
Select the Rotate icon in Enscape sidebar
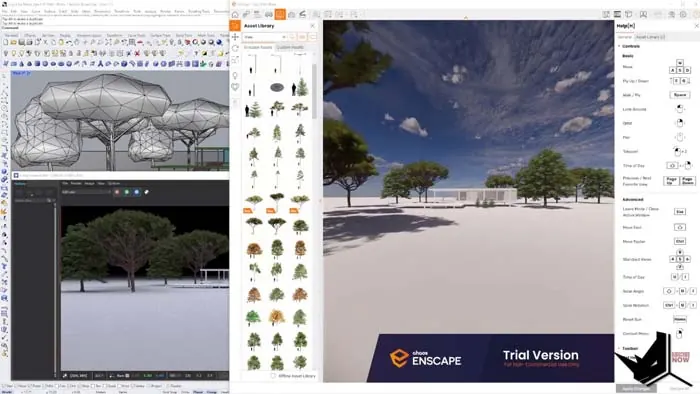[x=235, y=48]
